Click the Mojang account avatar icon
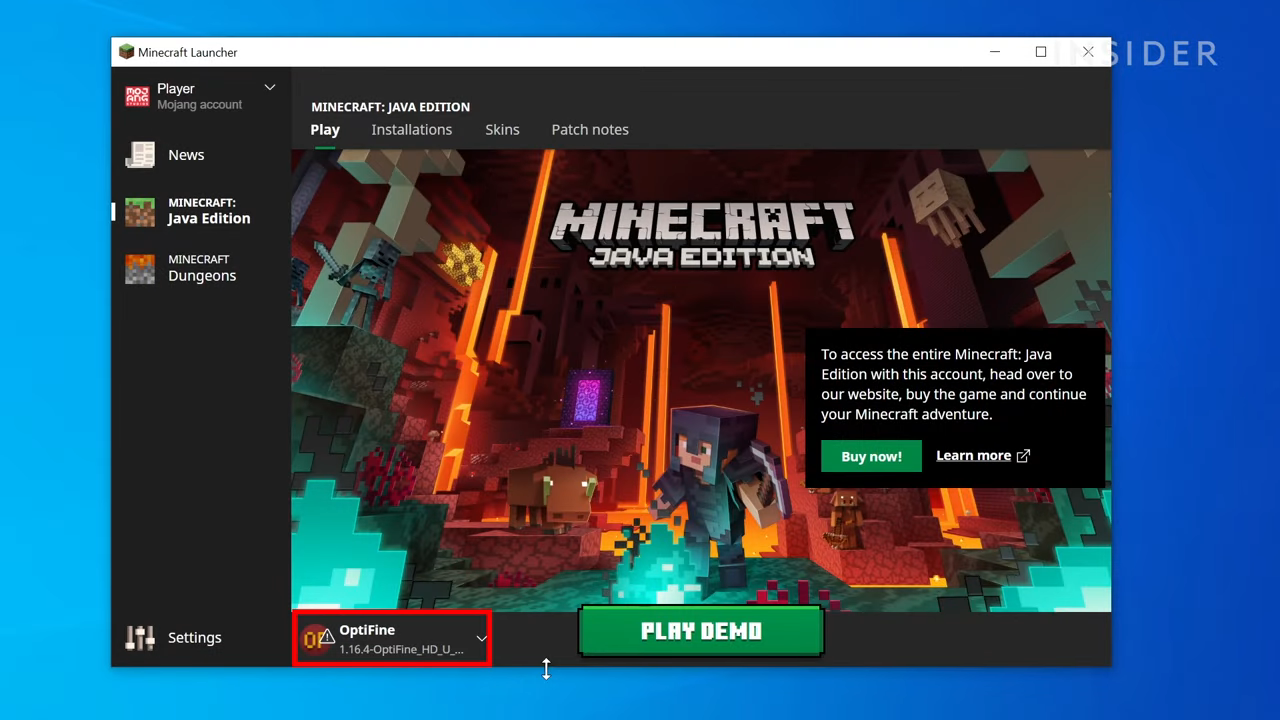This screenshot has width=1280, height=720. click(137, 96)
